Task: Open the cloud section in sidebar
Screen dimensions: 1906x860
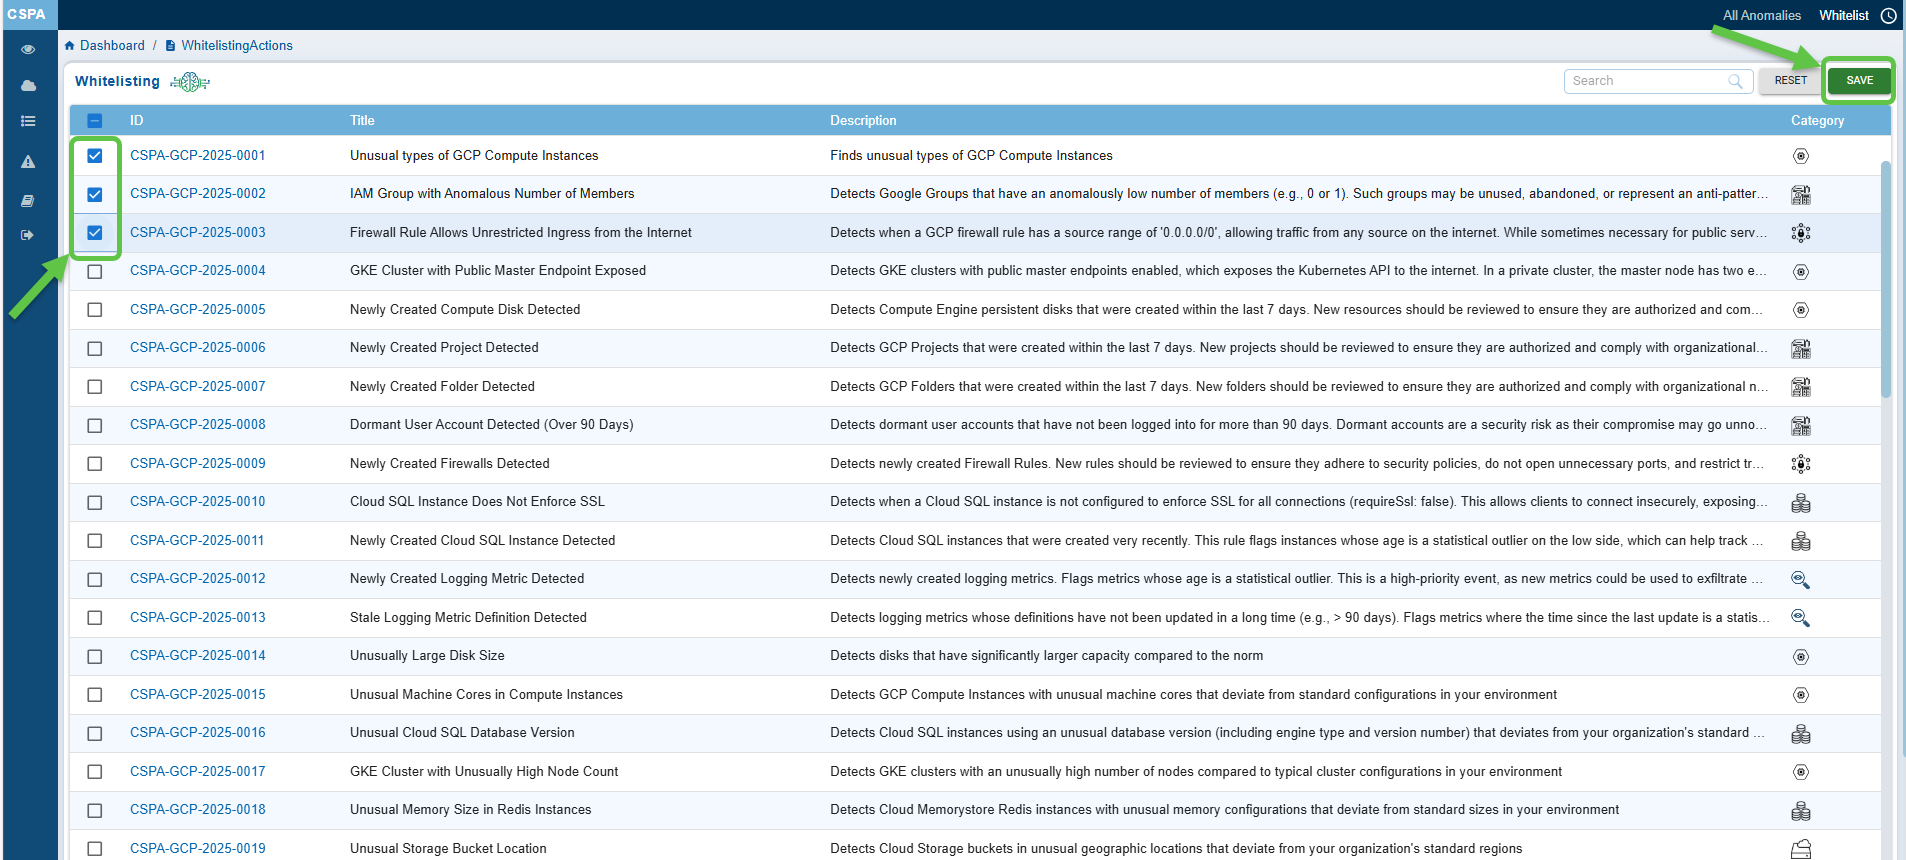Action: tap(28, 86)
